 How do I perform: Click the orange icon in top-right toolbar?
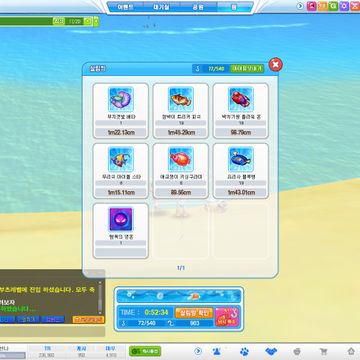tap(322, 6)
